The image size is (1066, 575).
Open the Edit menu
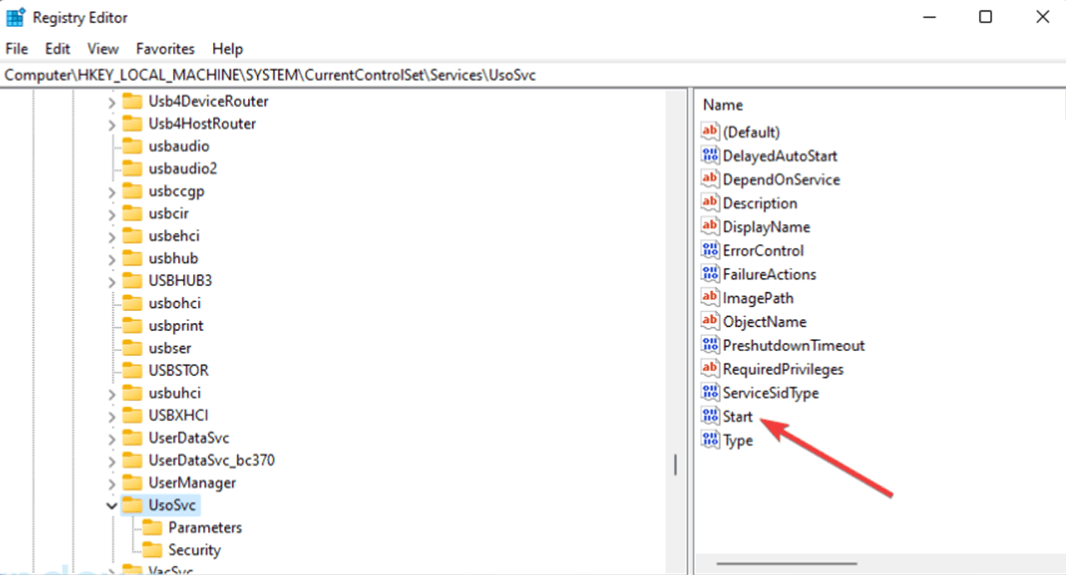tap(58, 49)
